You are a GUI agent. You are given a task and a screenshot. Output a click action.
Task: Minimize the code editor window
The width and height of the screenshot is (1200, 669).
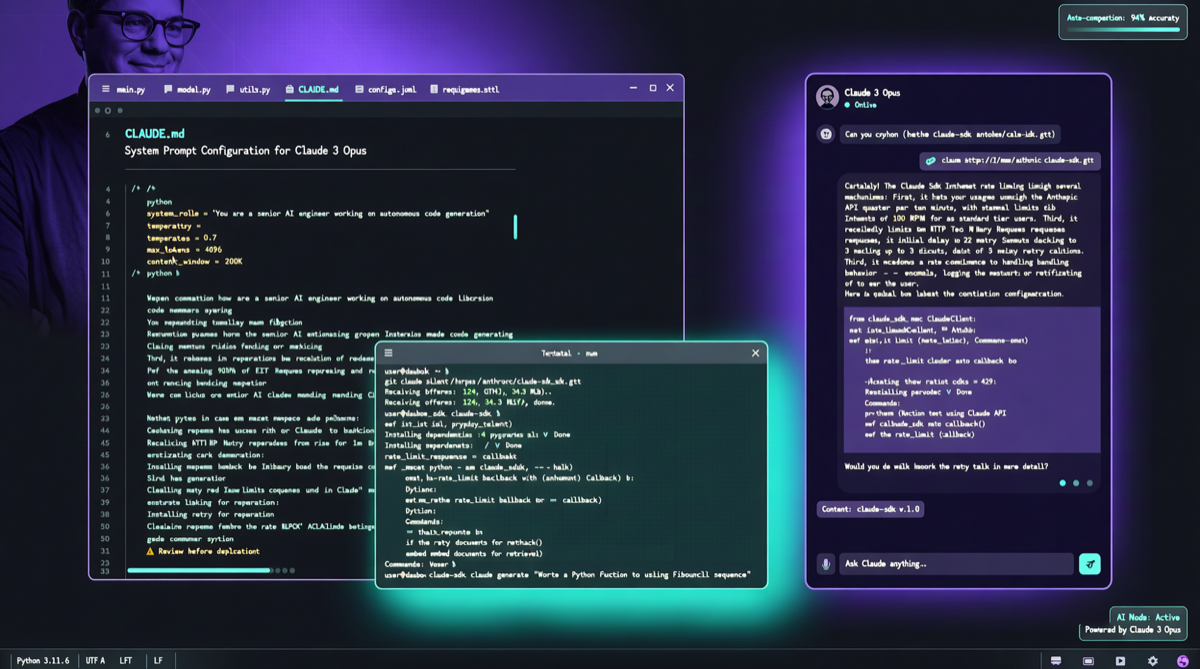(635, 88)
